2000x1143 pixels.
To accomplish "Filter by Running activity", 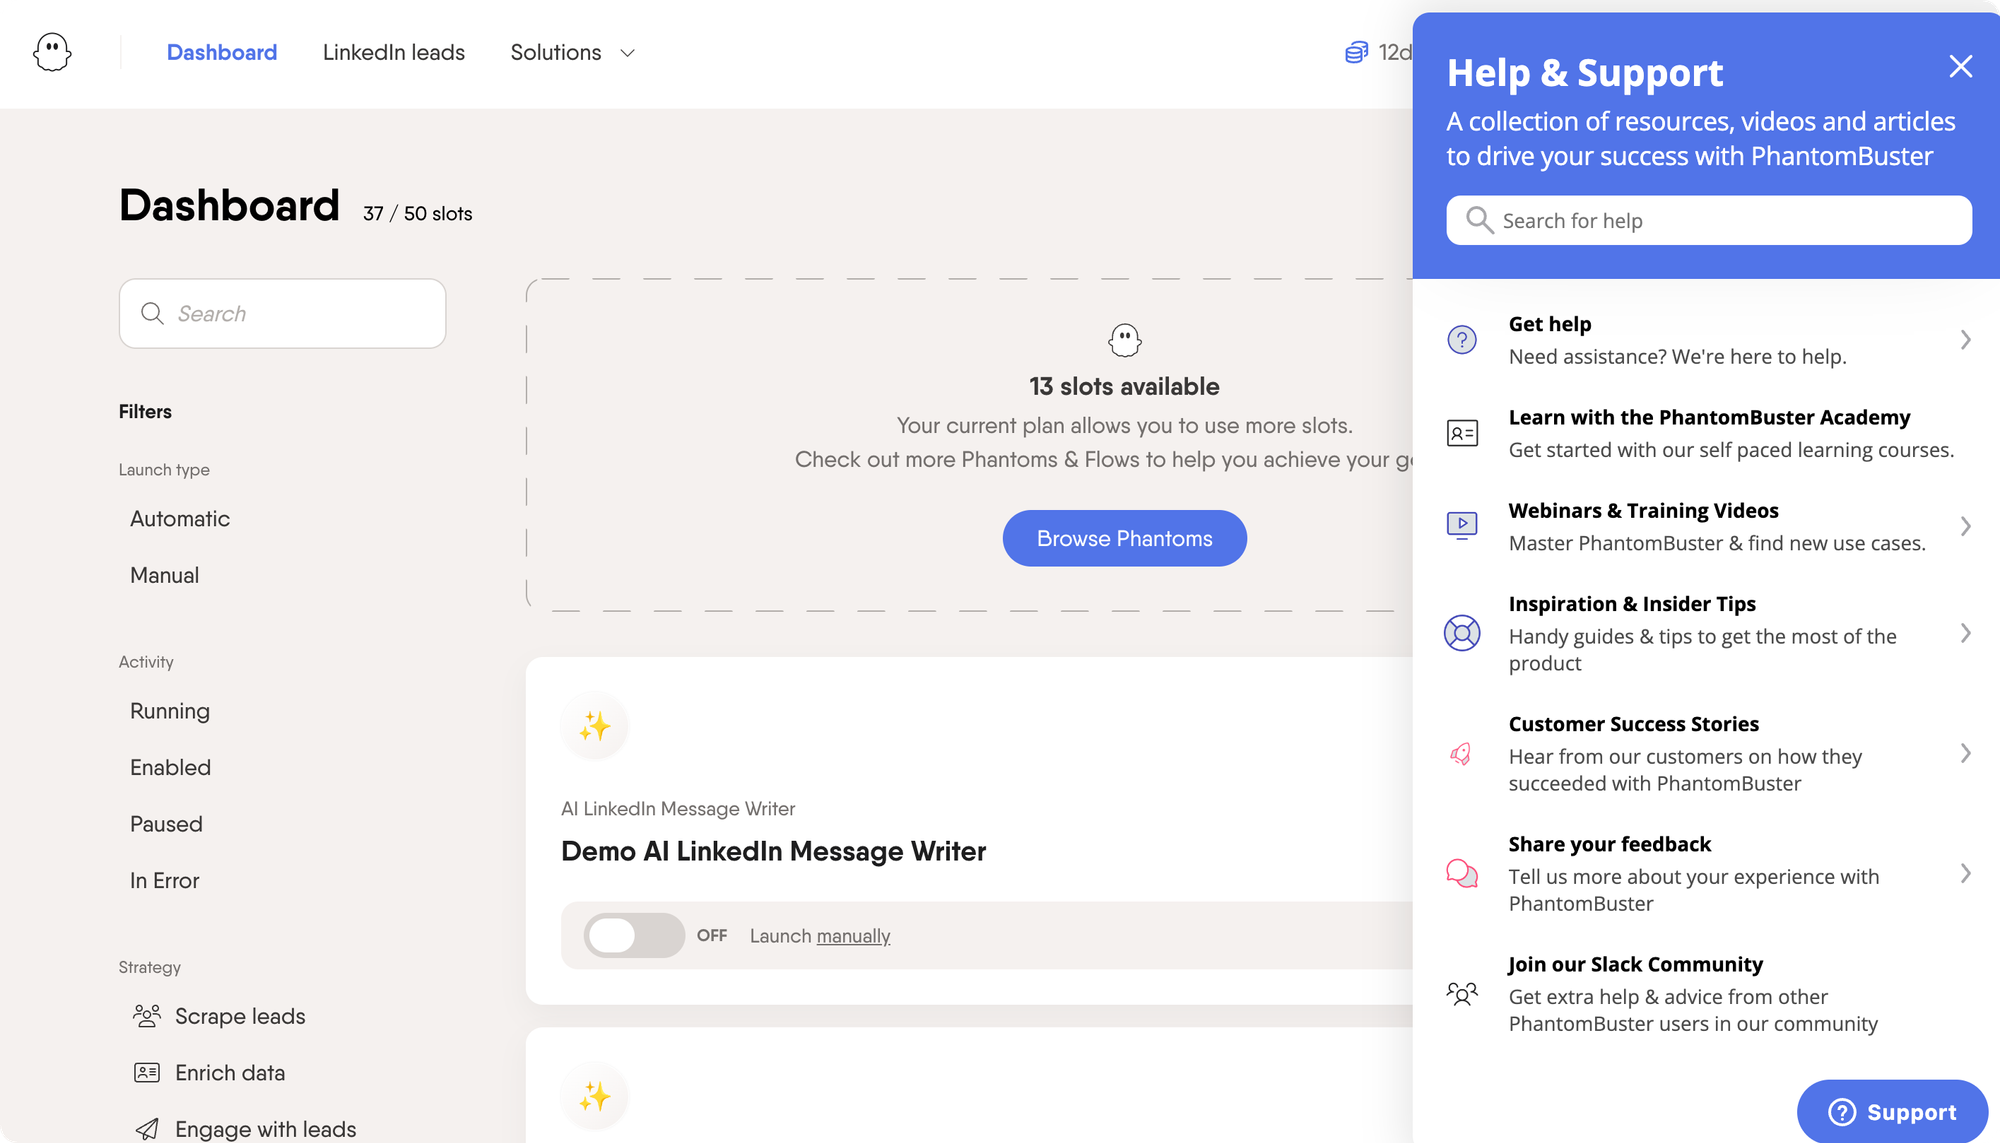I will pos(170,711).
